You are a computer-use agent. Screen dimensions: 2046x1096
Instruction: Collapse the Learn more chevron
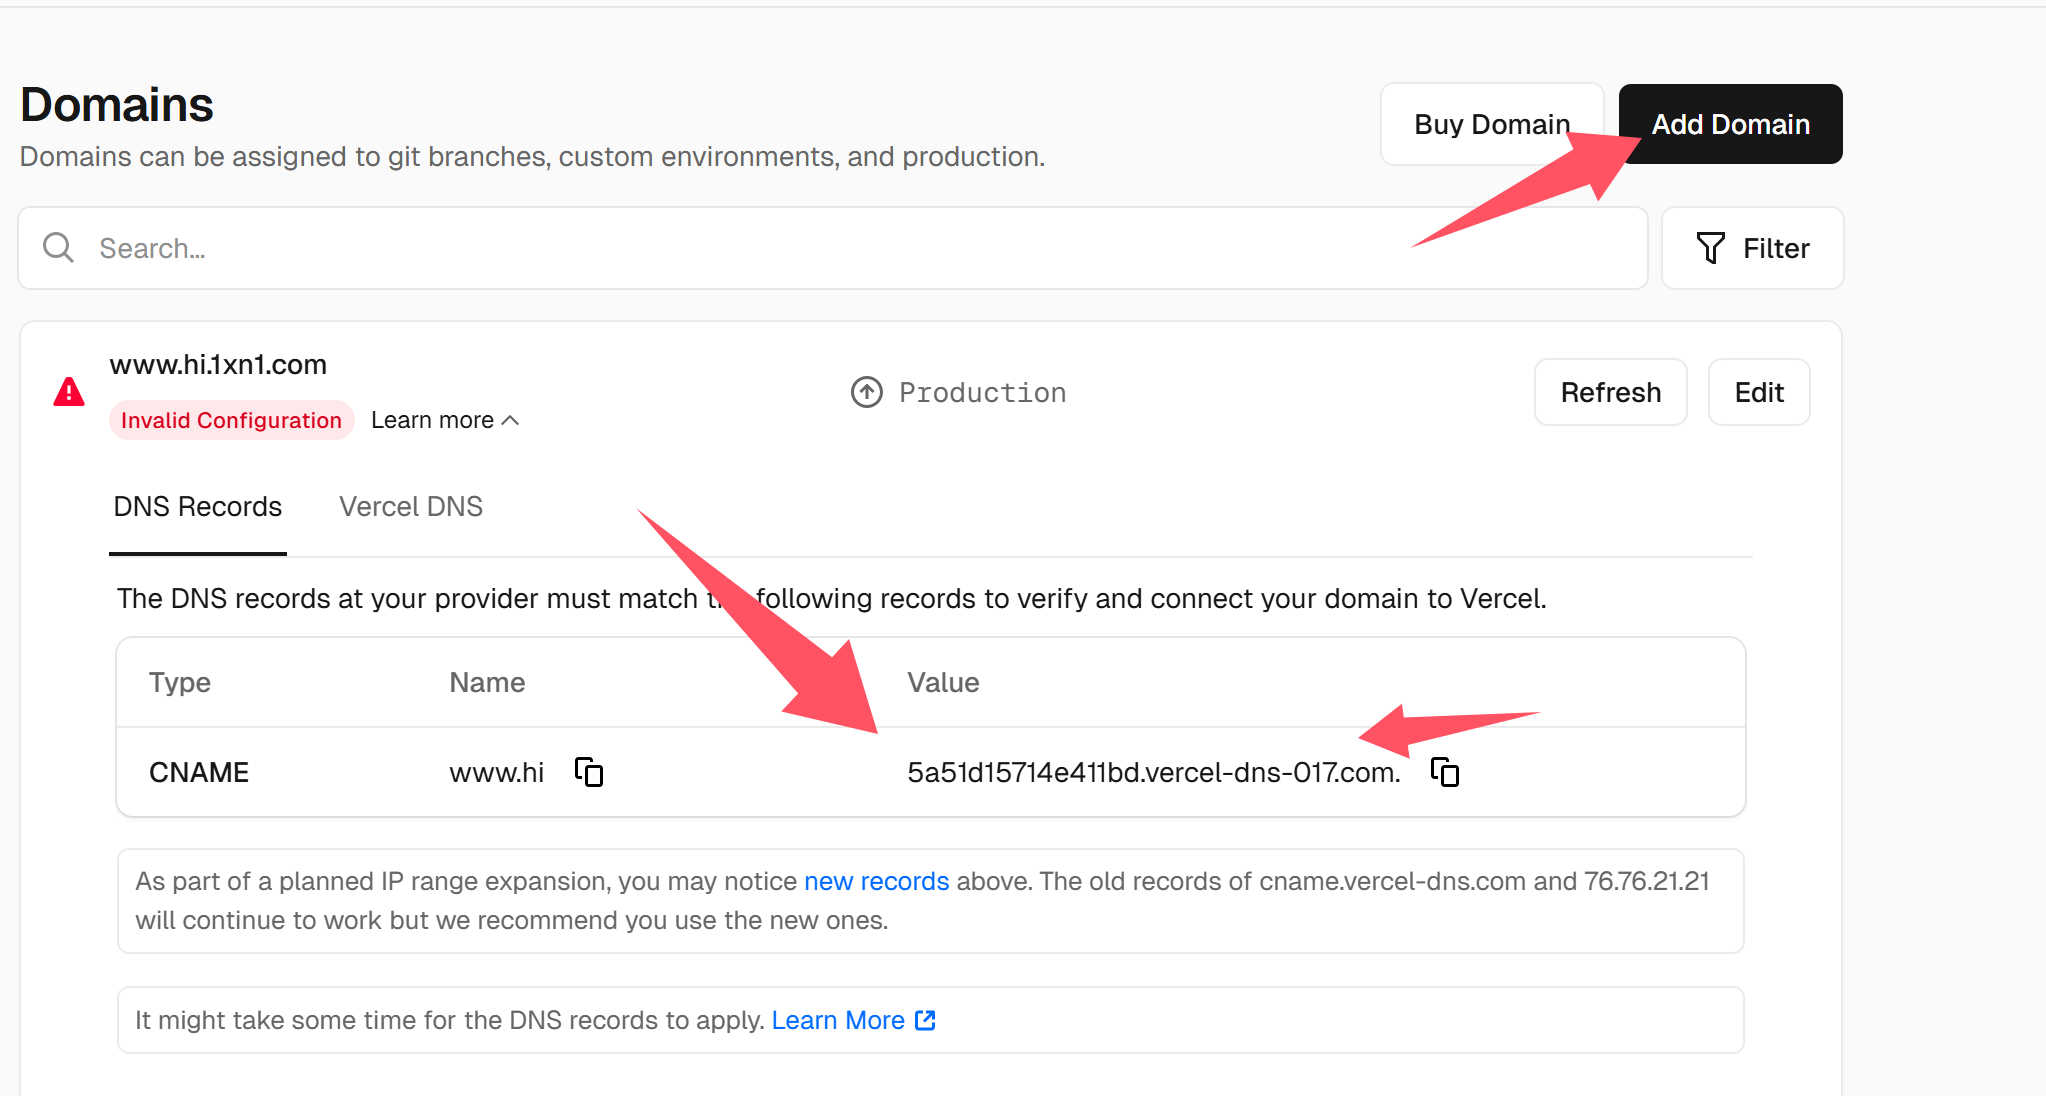pyautogui.click(x=511, y=420)
